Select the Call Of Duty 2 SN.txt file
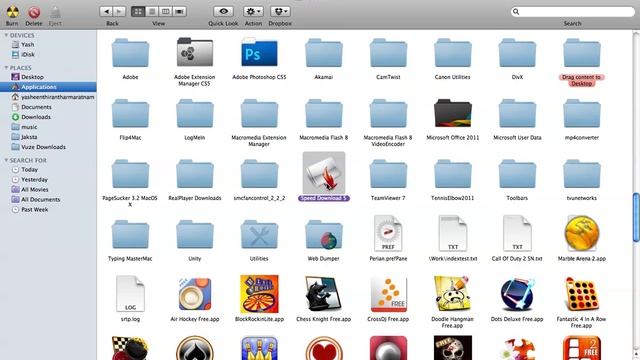 517,233
